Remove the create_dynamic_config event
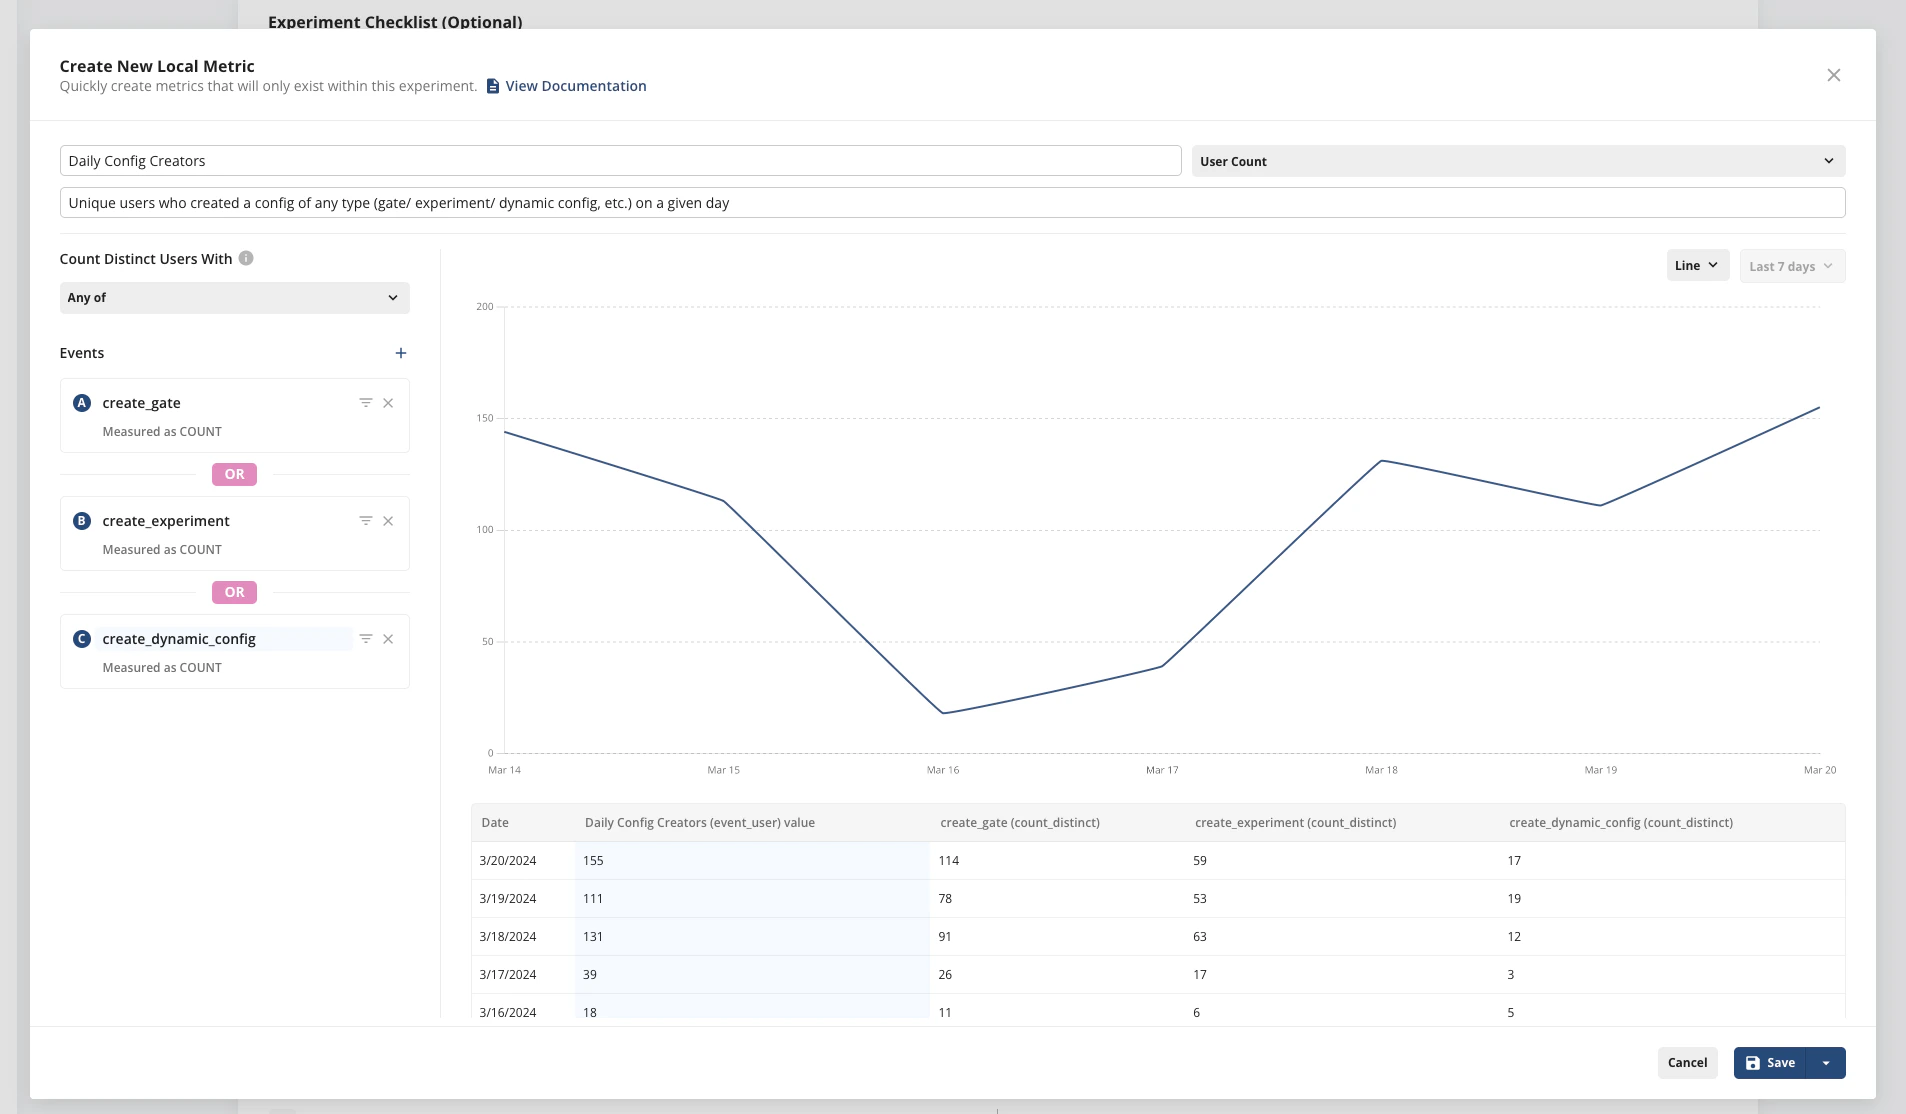 [389, 638]
